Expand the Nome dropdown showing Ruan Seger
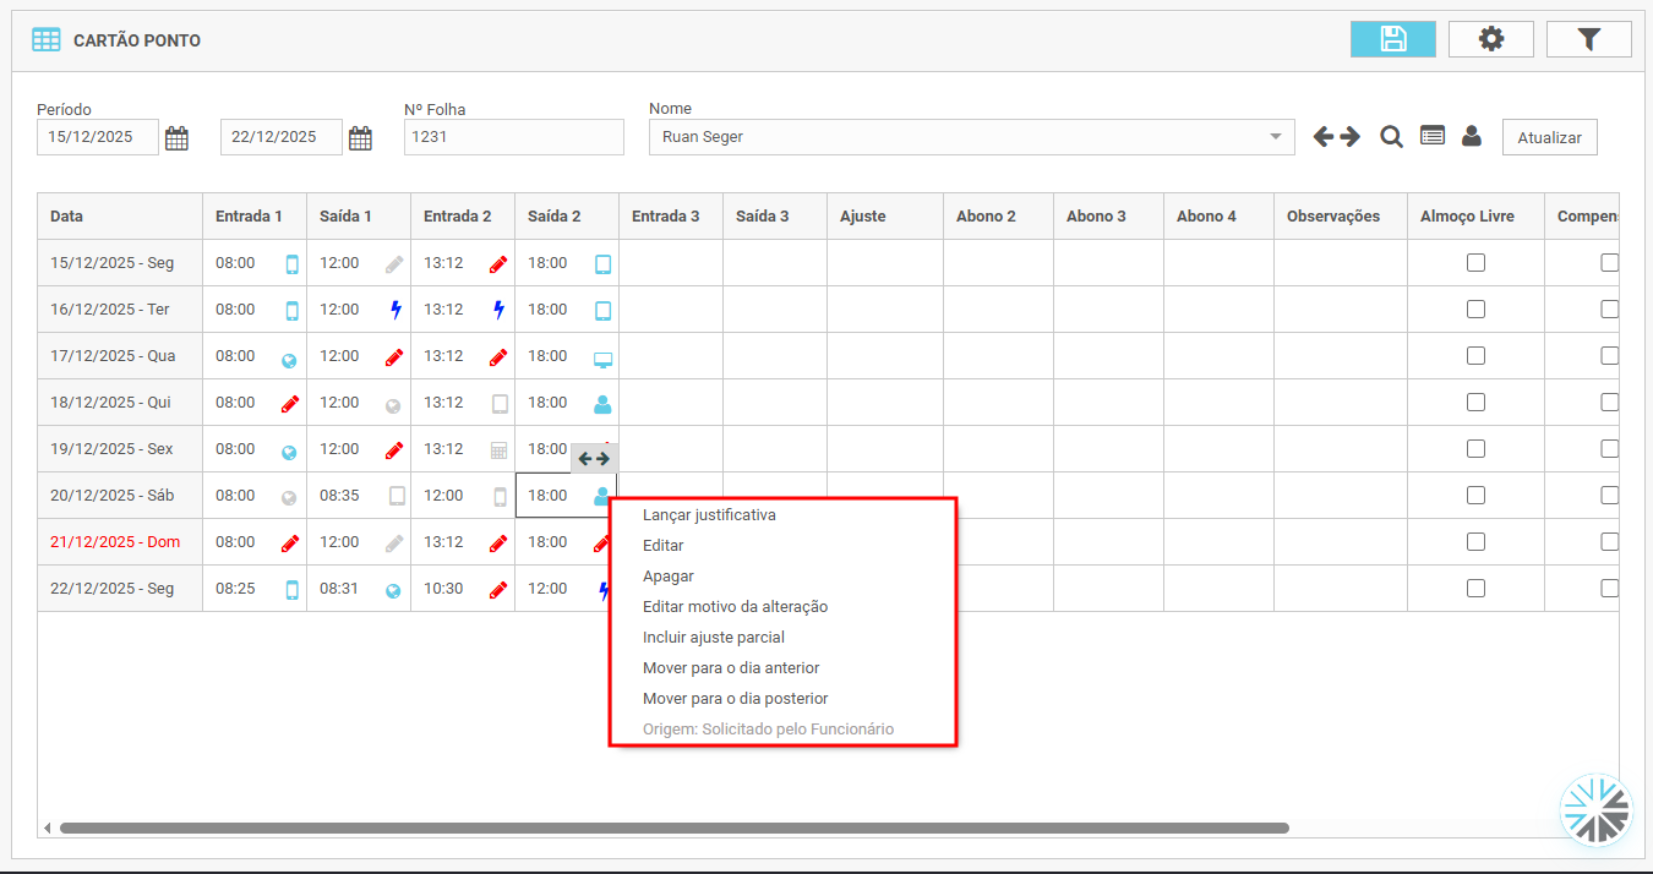 pos(1275,137)
